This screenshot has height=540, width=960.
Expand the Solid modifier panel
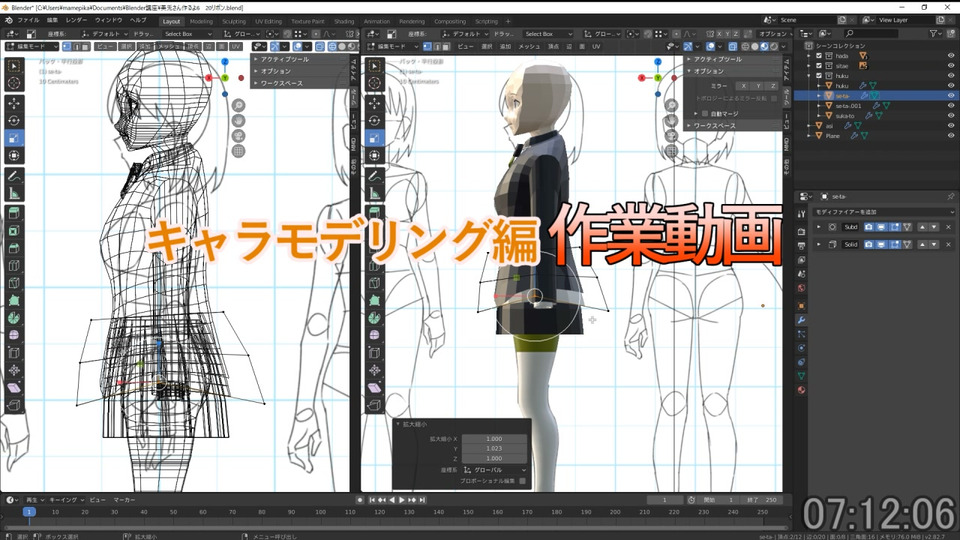click(x=819, y=244)
